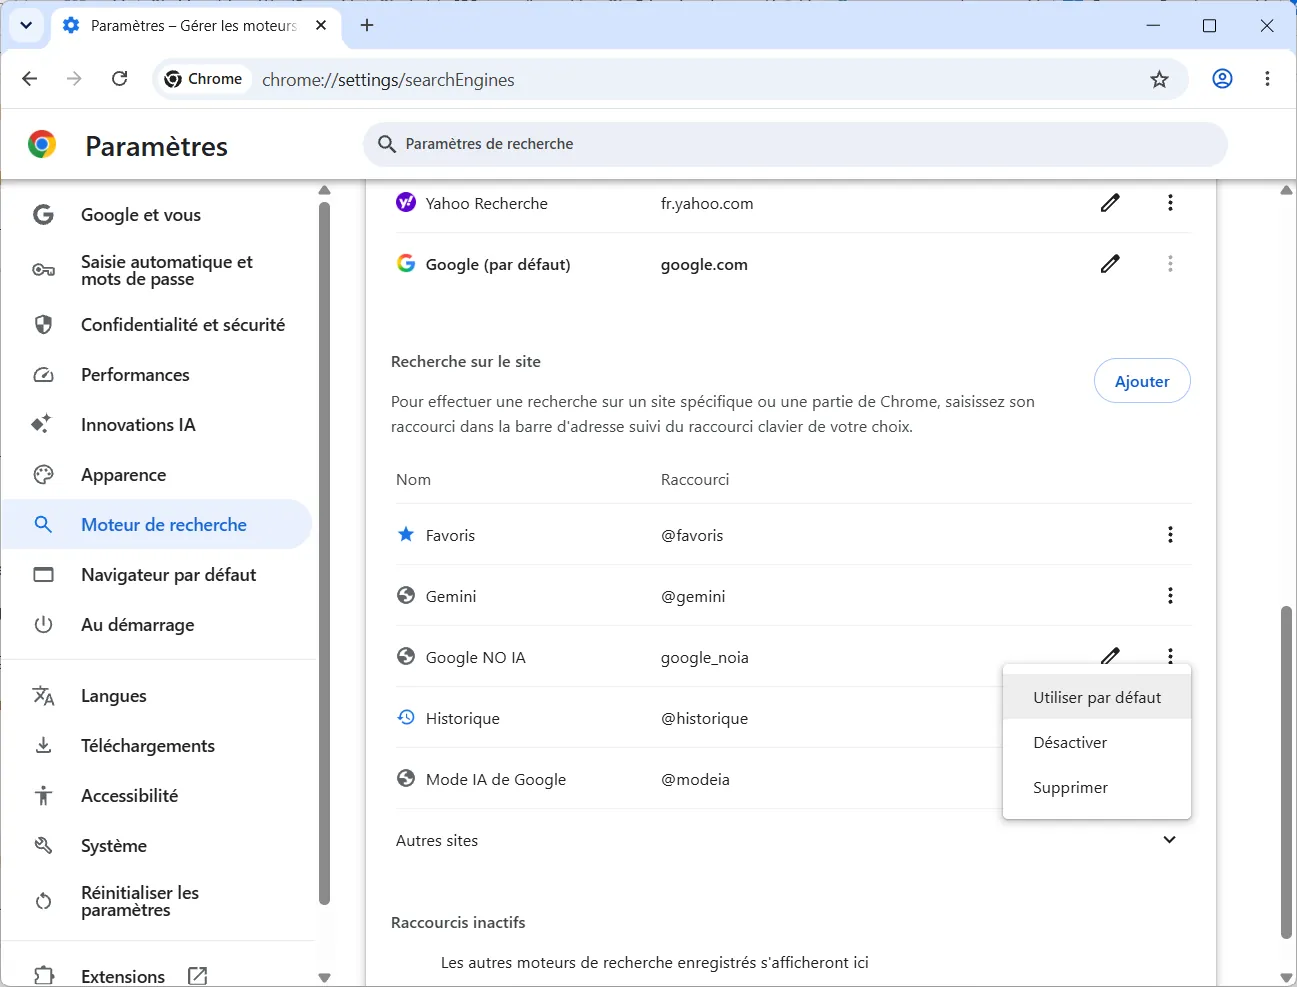
Task: Open more actions for Favoris
Action: pyautogui.click(x=1170, y=535)
